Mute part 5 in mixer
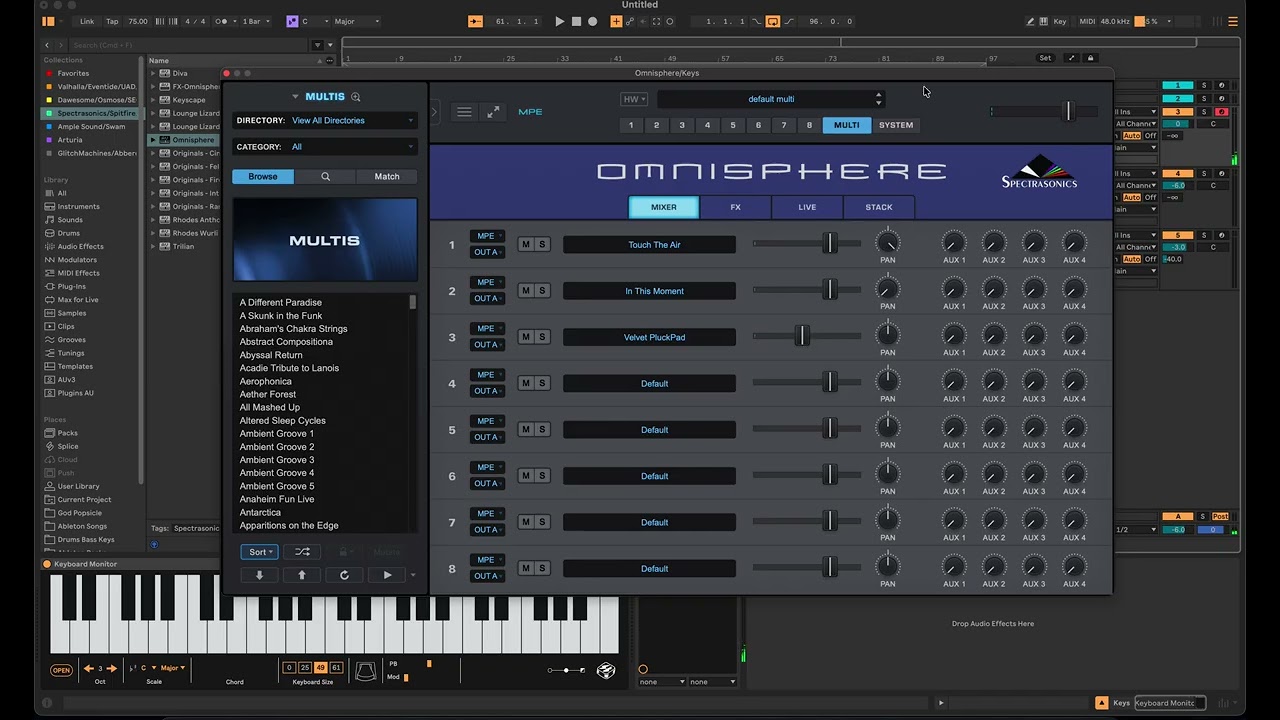The image size is (1280, 720). [x=526, y=430]
